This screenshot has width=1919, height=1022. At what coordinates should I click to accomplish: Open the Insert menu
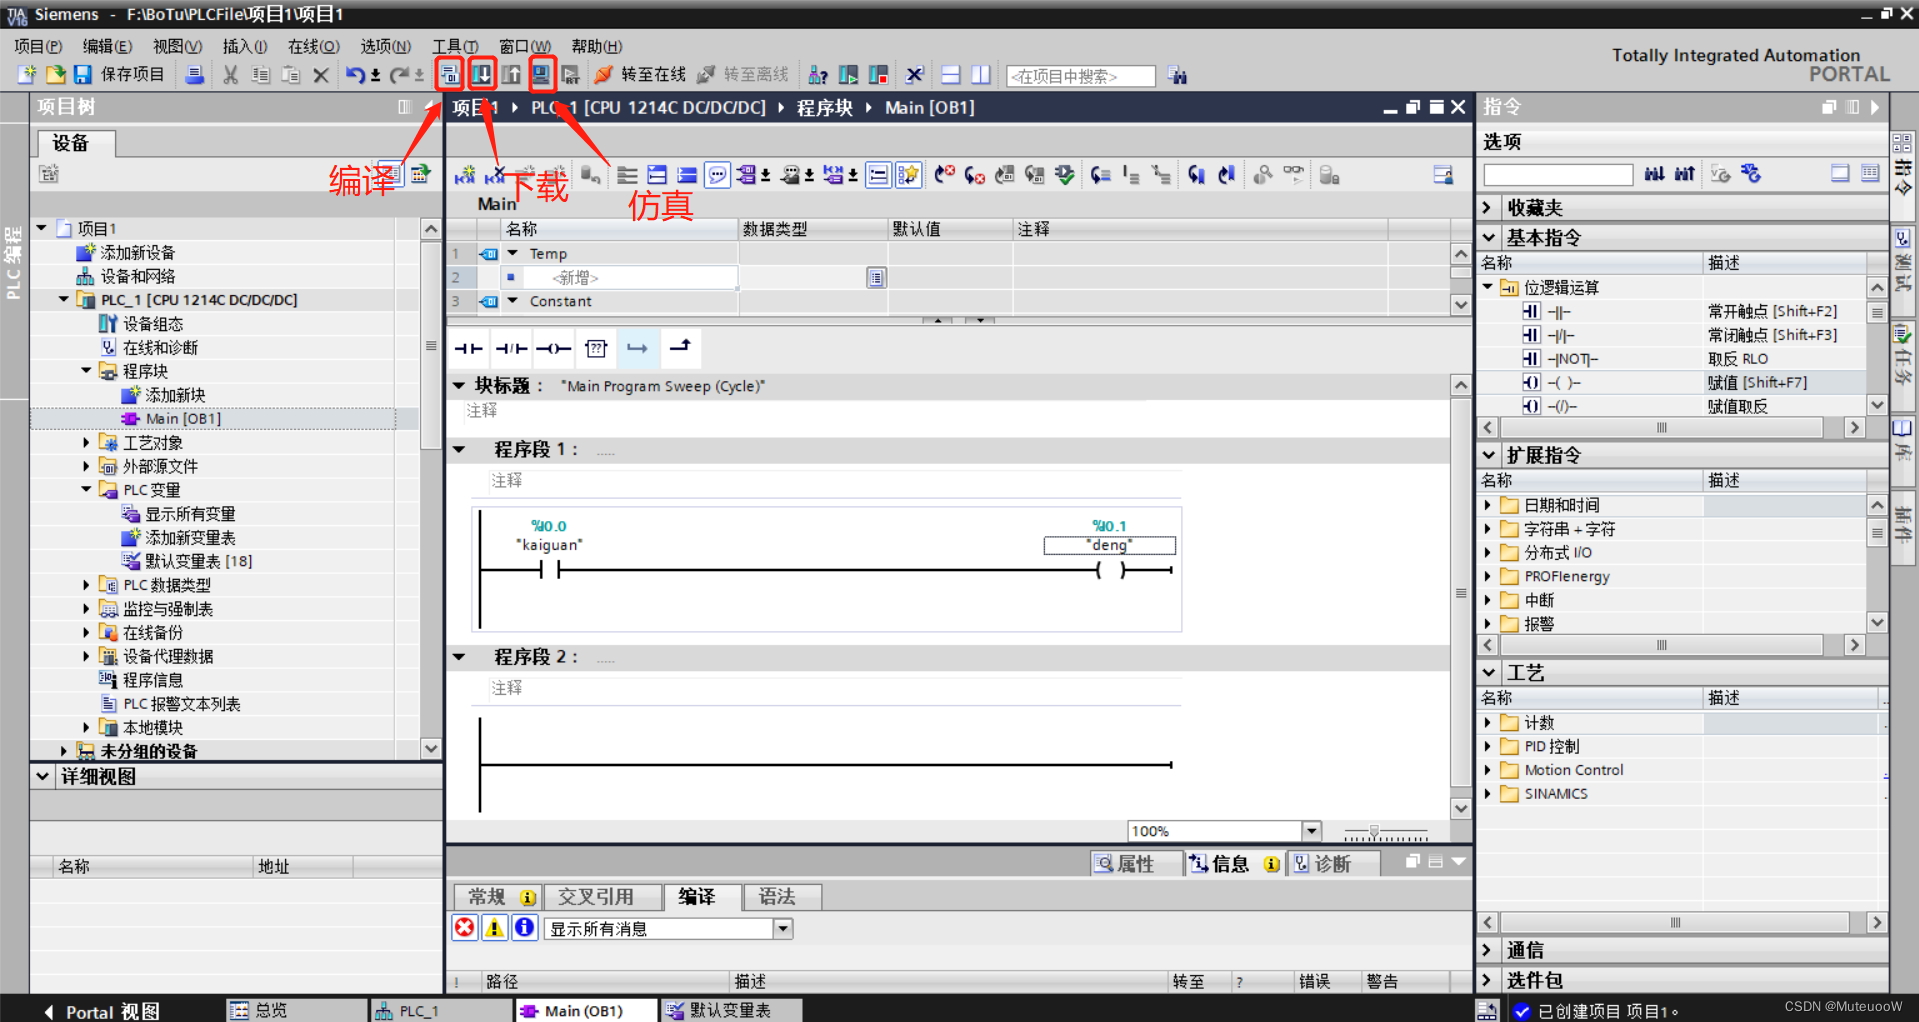[245, 46]
